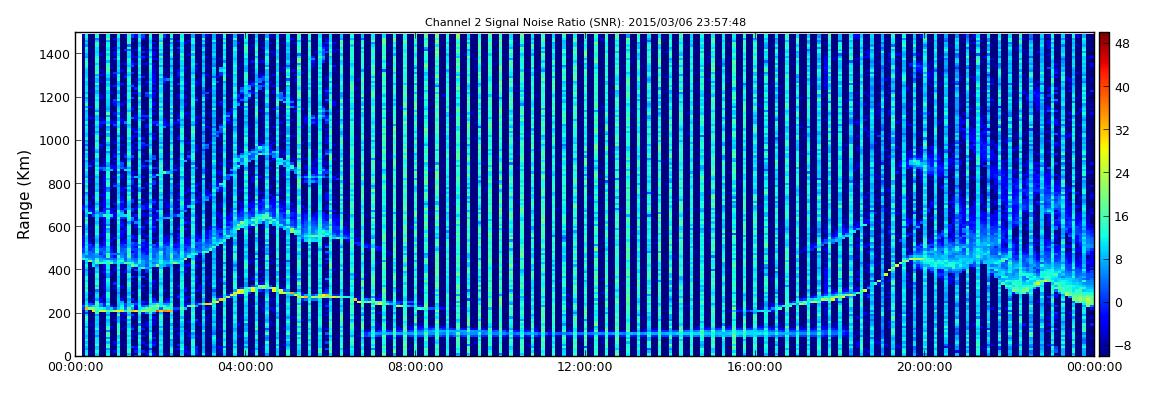Click the colorbar label 16
The width and height of the screenshot is (1150, 407).
(1123, 216)
